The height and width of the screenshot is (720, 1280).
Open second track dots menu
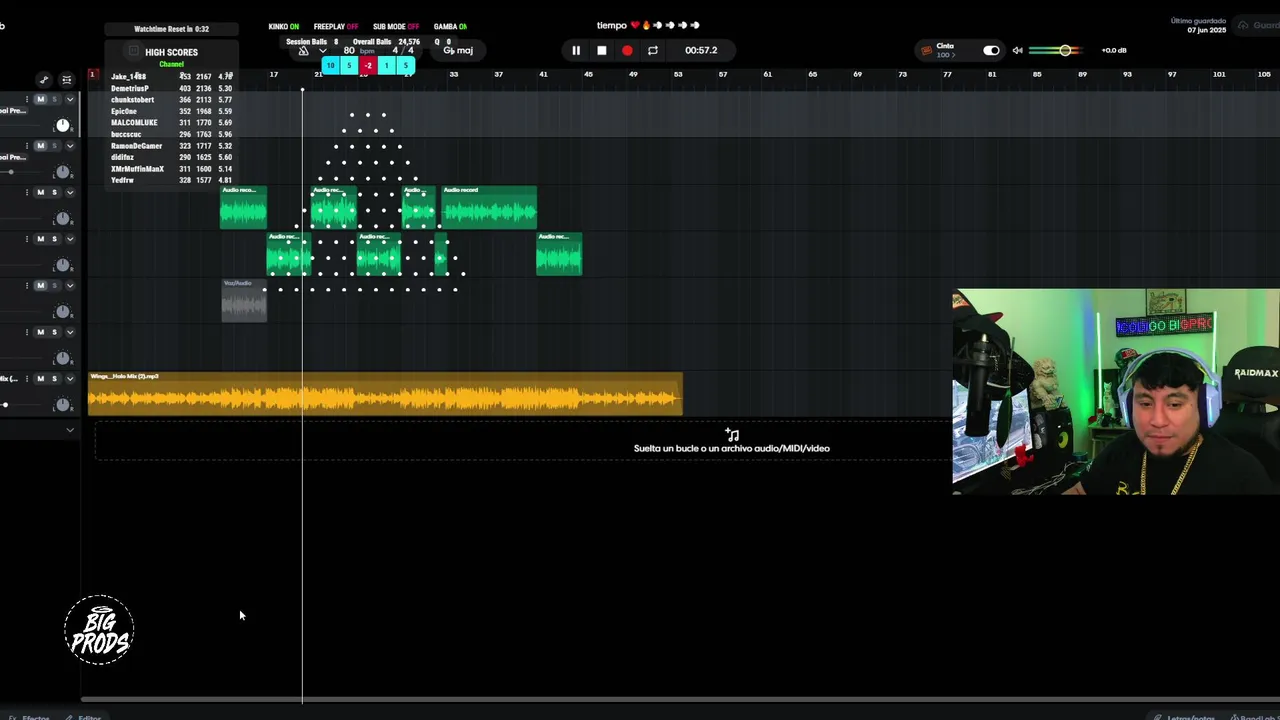(x=29, y=146)
